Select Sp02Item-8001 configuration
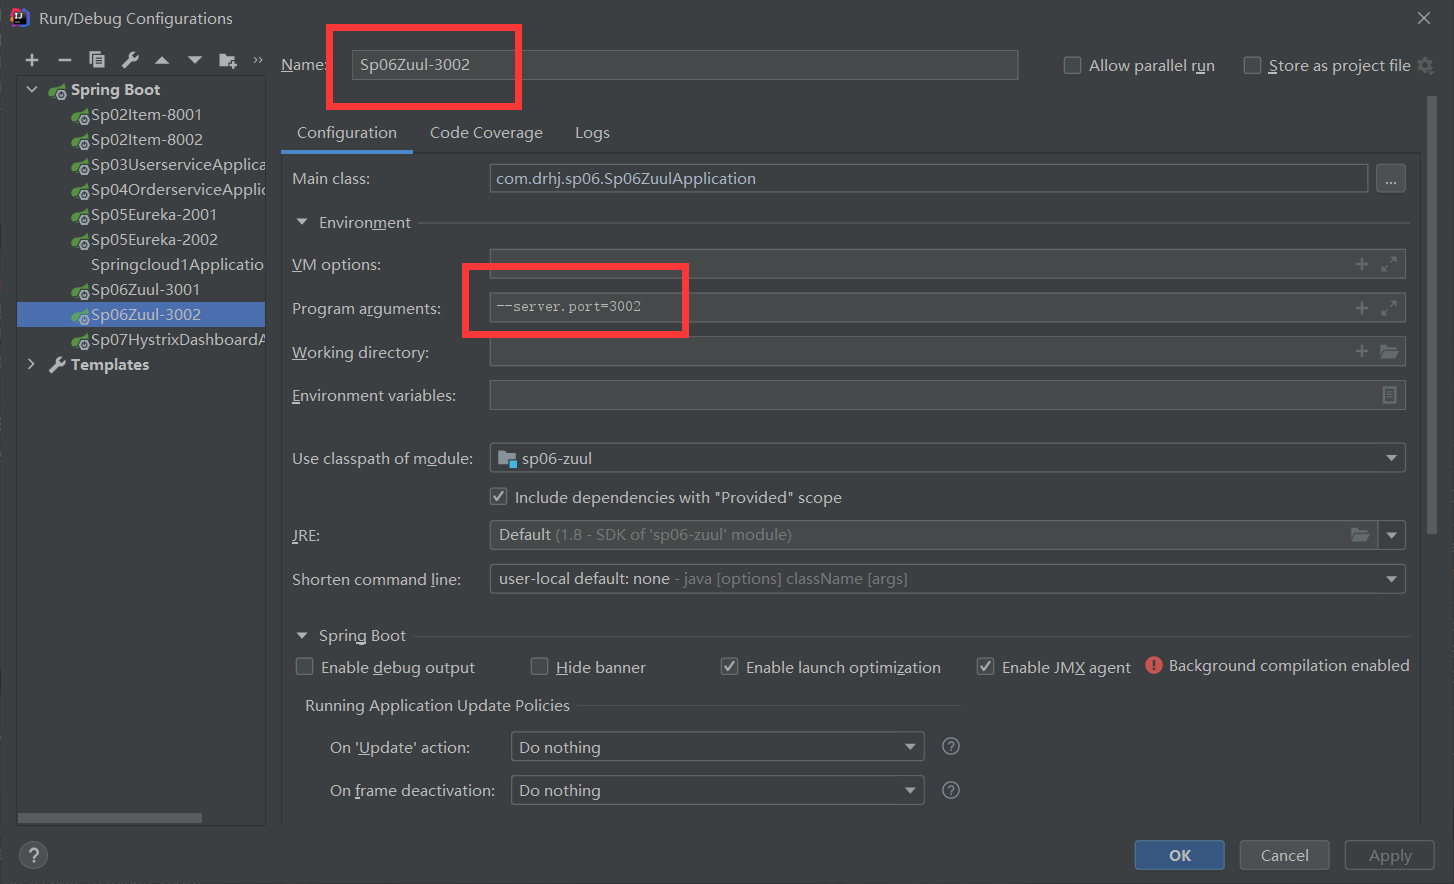This screenshot has width=1454, height=884. [x=146, y=114]
